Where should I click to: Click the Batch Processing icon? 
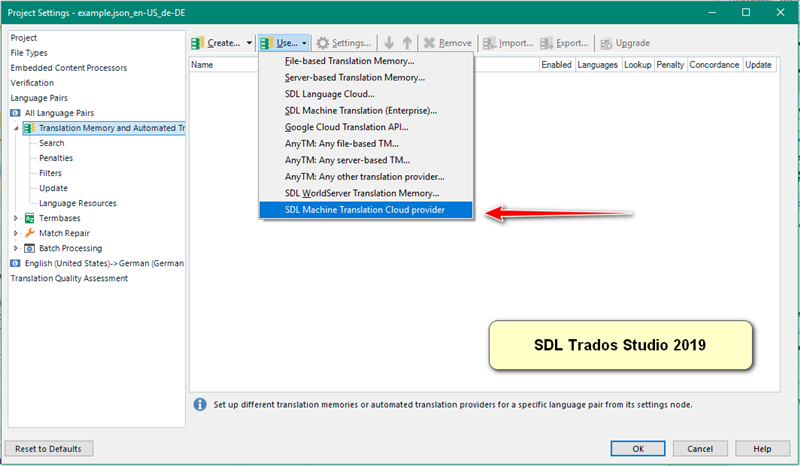[30, 248]
